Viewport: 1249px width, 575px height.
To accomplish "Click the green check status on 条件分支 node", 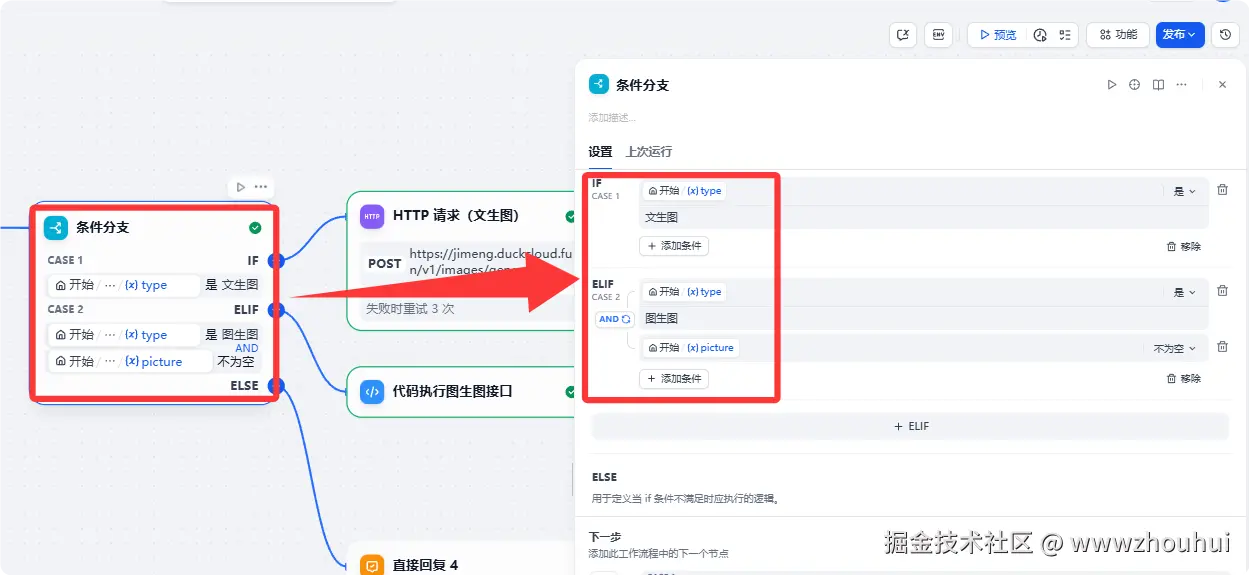I will [x=255, y=228].
